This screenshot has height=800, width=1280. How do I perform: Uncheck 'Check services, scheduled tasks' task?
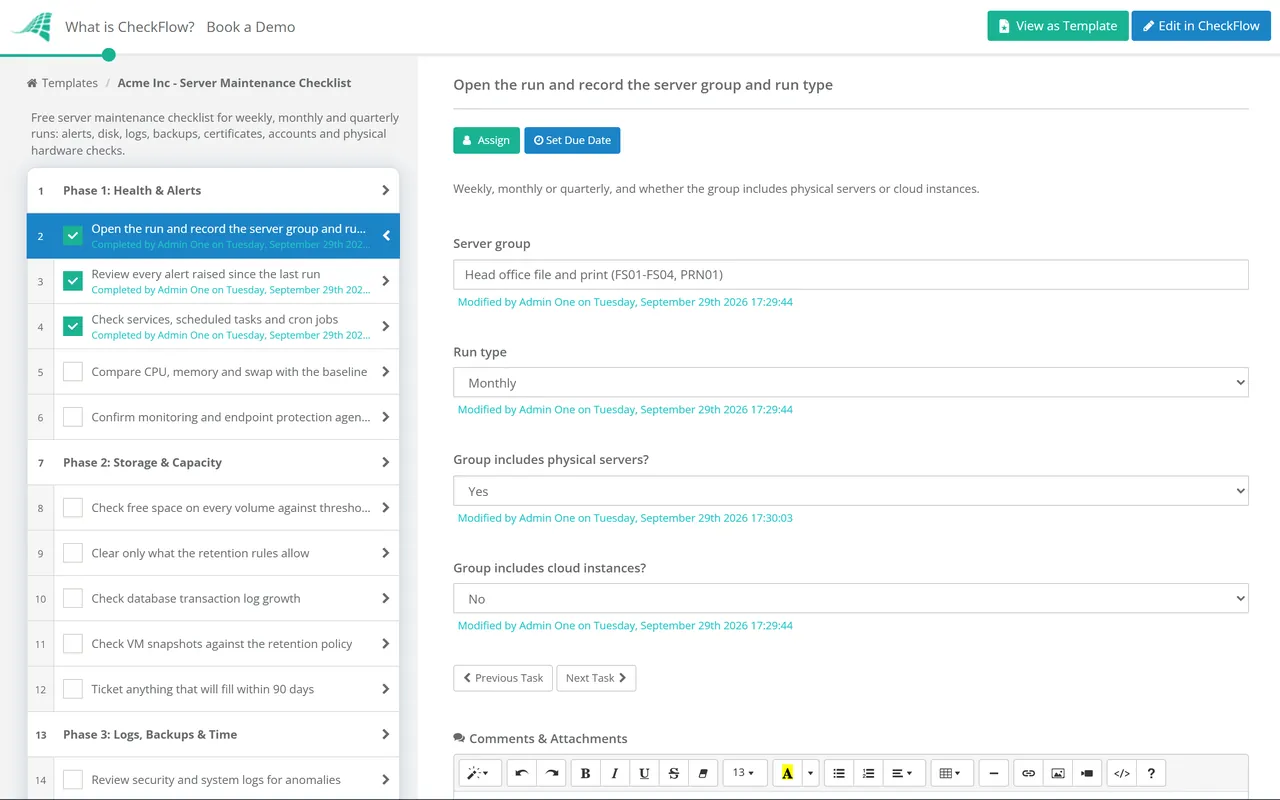(x=73, y=326)
